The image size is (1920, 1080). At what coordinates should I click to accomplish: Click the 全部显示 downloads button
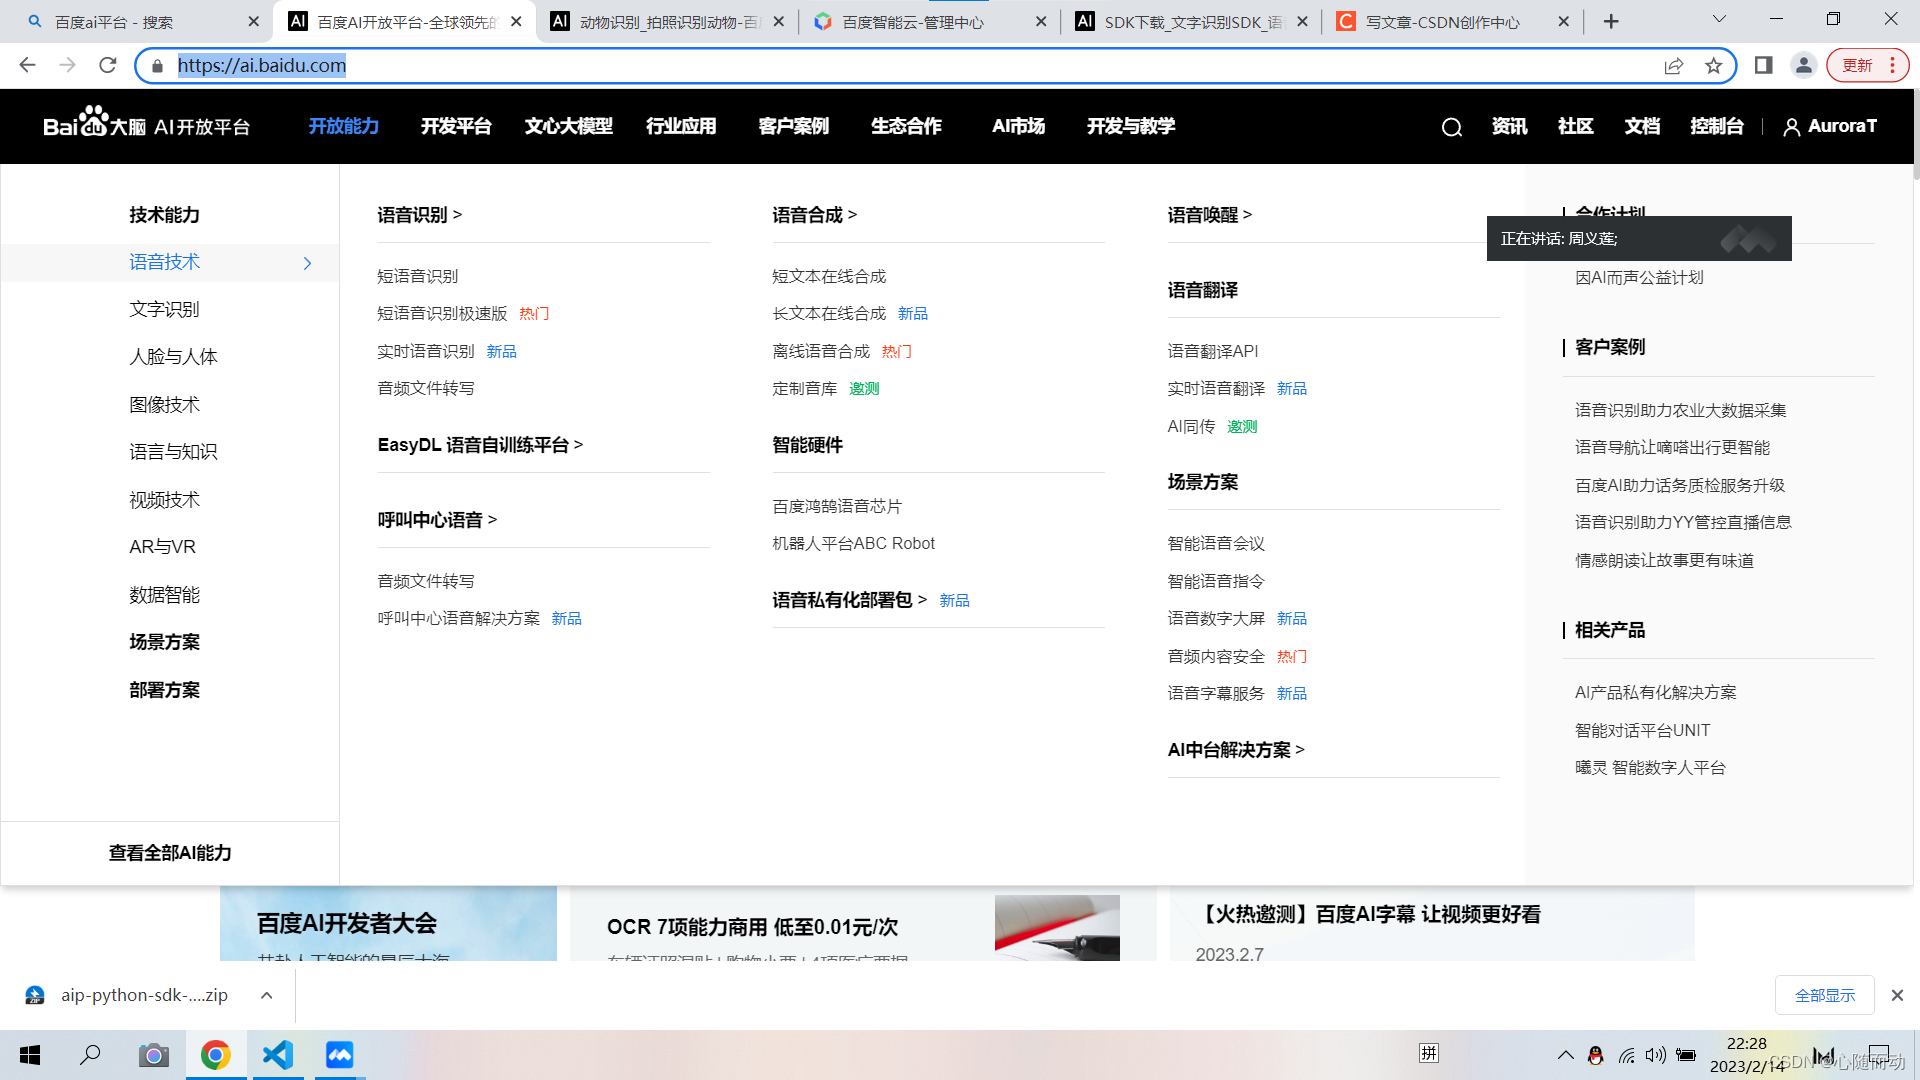(1824, 995)
